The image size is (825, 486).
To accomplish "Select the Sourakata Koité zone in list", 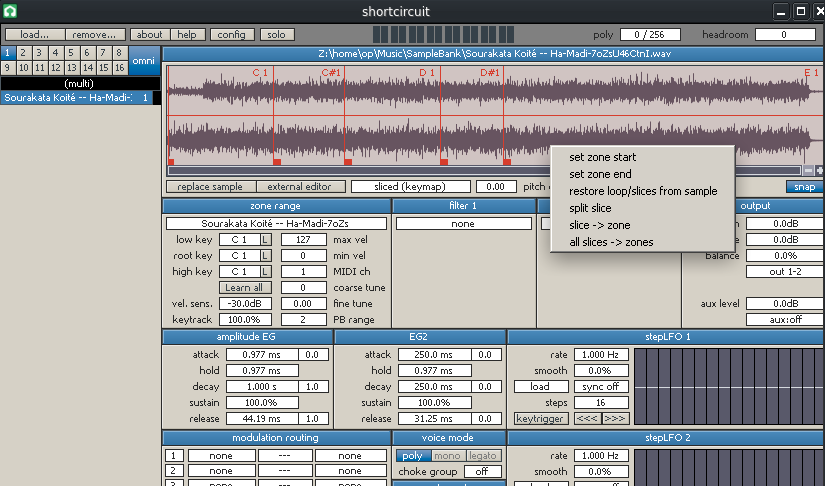I will (x=77, y=97).
